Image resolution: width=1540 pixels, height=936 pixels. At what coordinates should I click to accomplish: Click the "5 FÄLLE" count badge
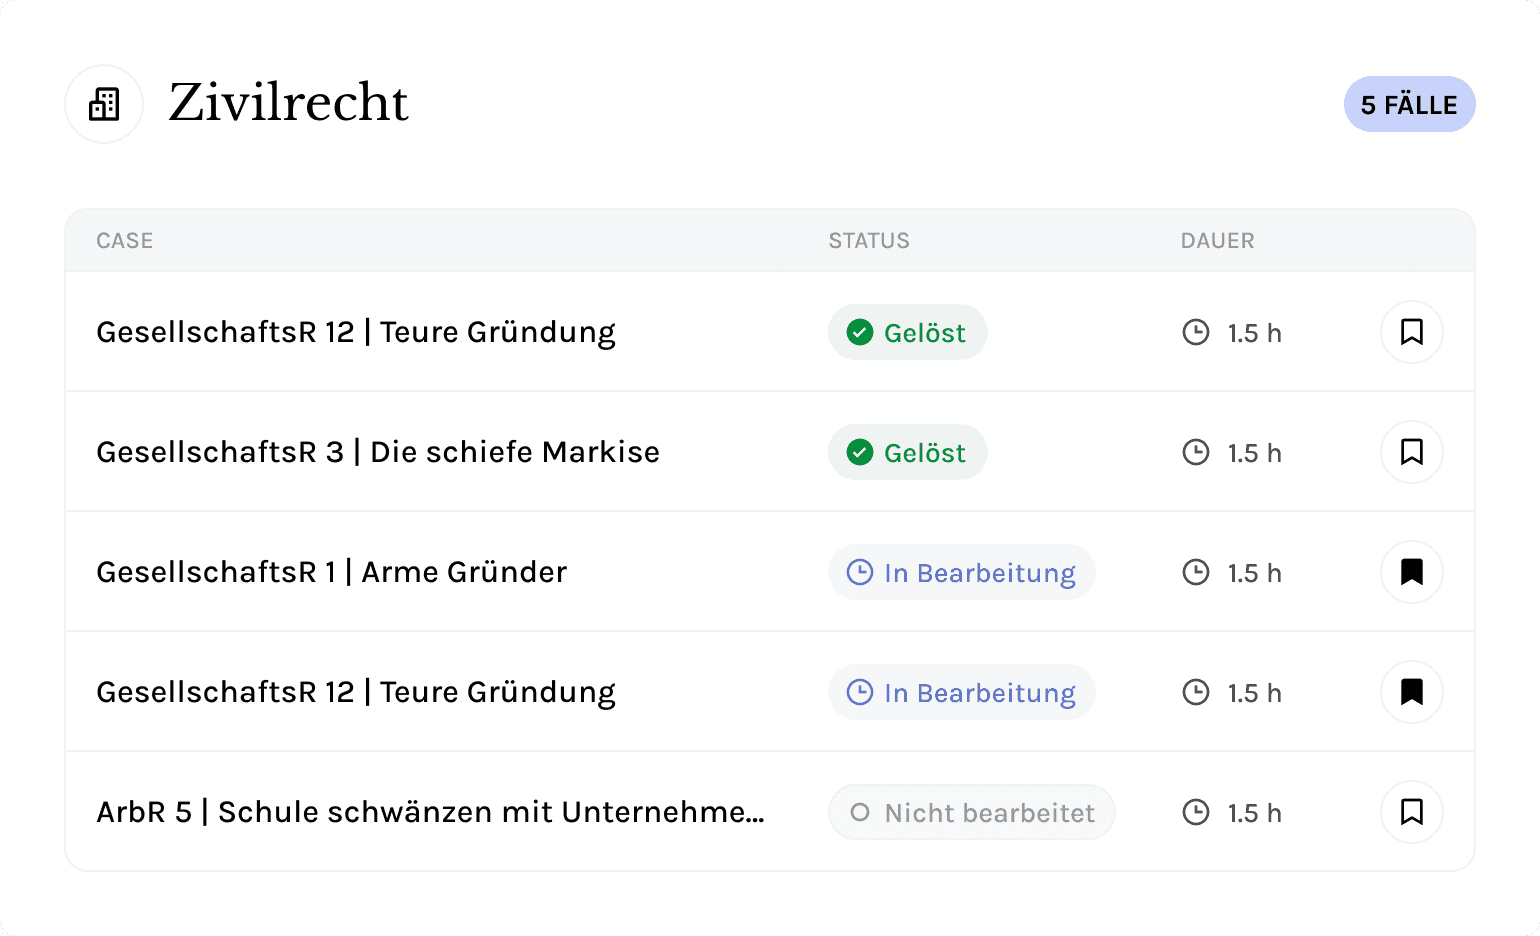[x=1409, y=105]
